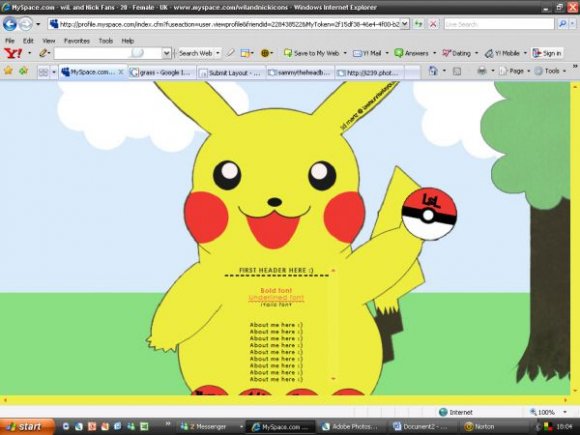Viewport: 580px width, 435px height.
Task: Run Live Search with the magnifier icon
Action: tap(562, 24)
